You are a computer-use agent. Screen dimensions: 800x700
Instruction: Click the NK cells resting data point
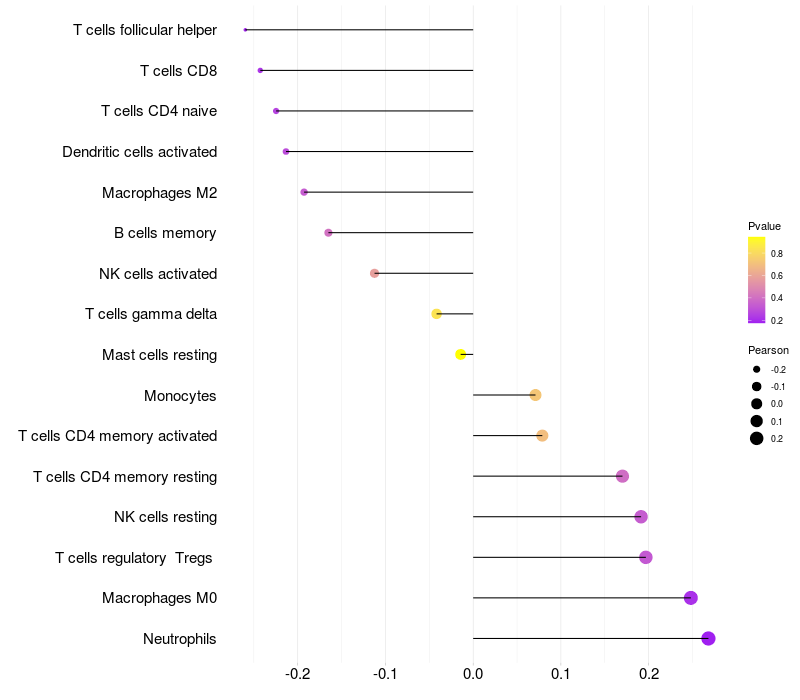641,517
